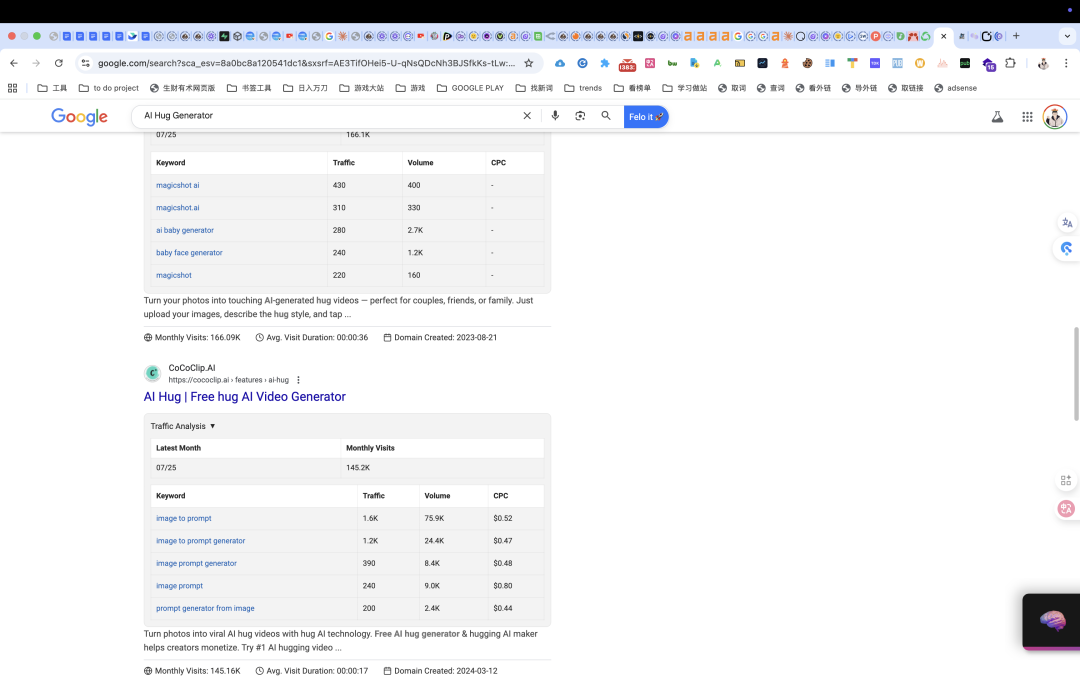Open the CoCoClip.AI site favicon

tap(152, 373)
